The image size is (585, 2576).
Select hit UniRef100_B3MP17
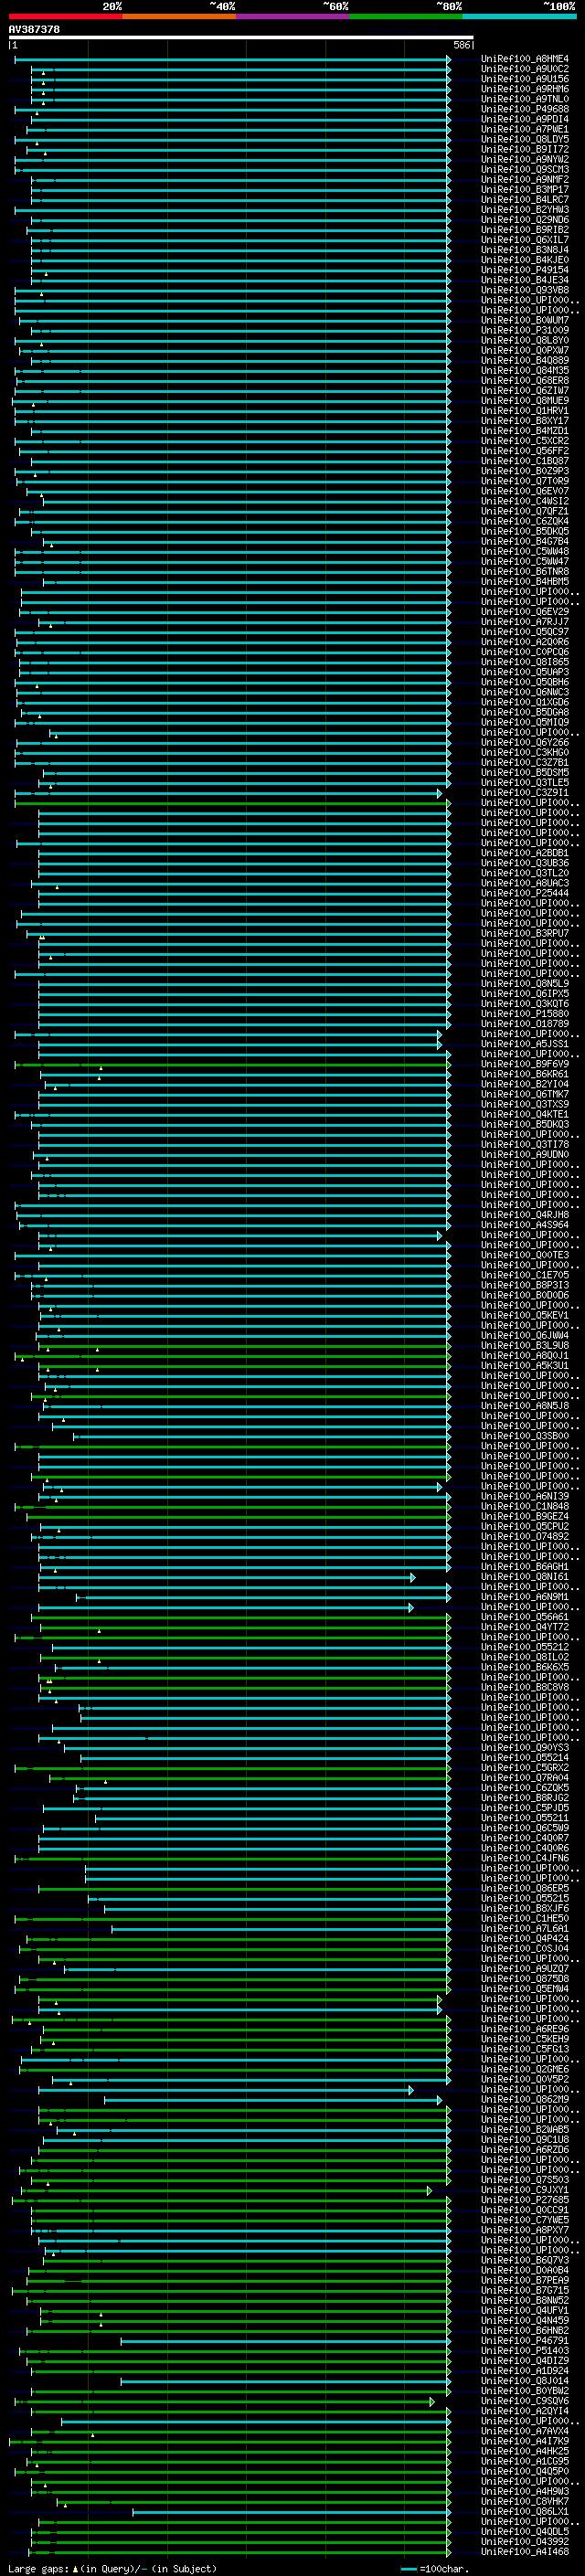(x=525, y=190)
